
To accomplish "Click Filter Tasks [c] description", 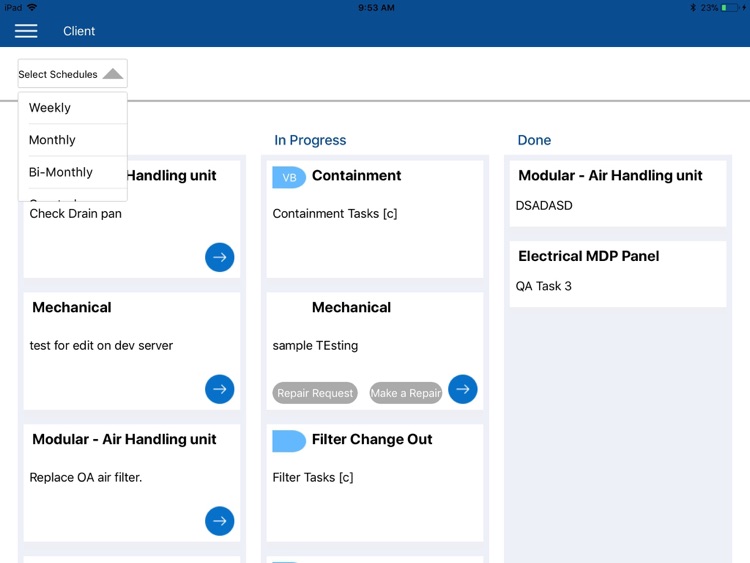I will tap(313, 477).
